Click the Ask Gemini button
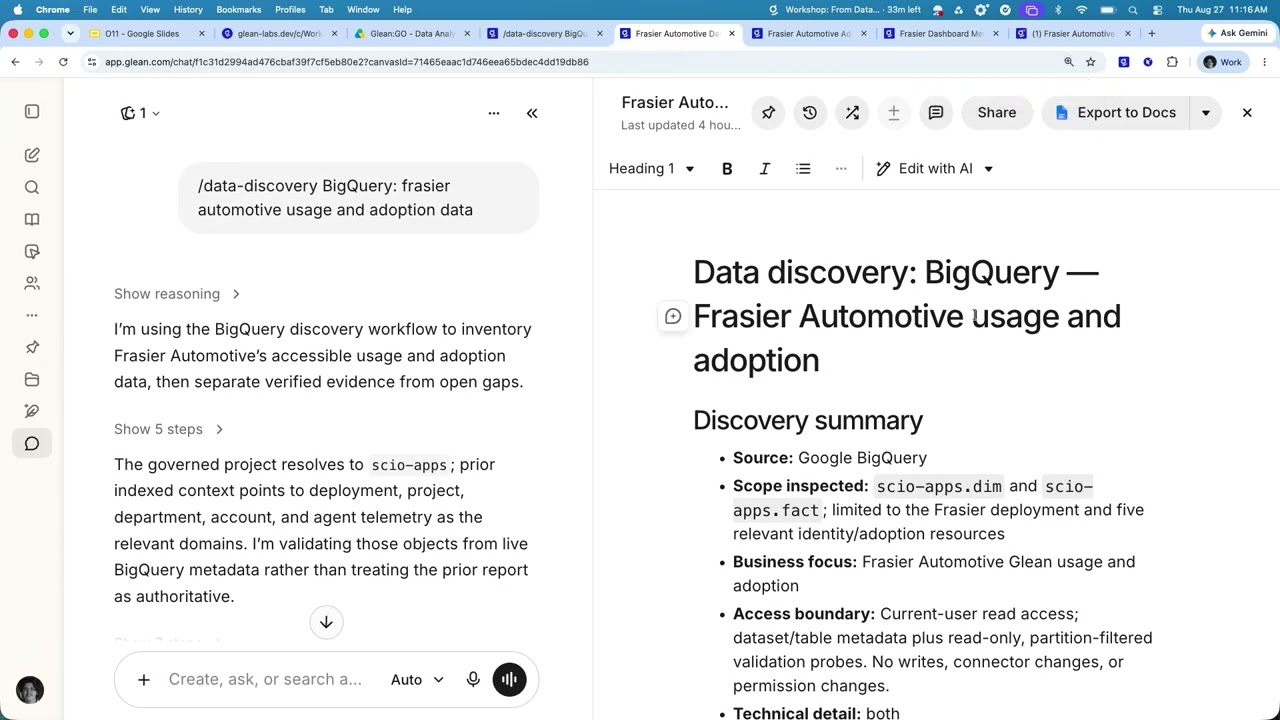 tap(1236, 34)
